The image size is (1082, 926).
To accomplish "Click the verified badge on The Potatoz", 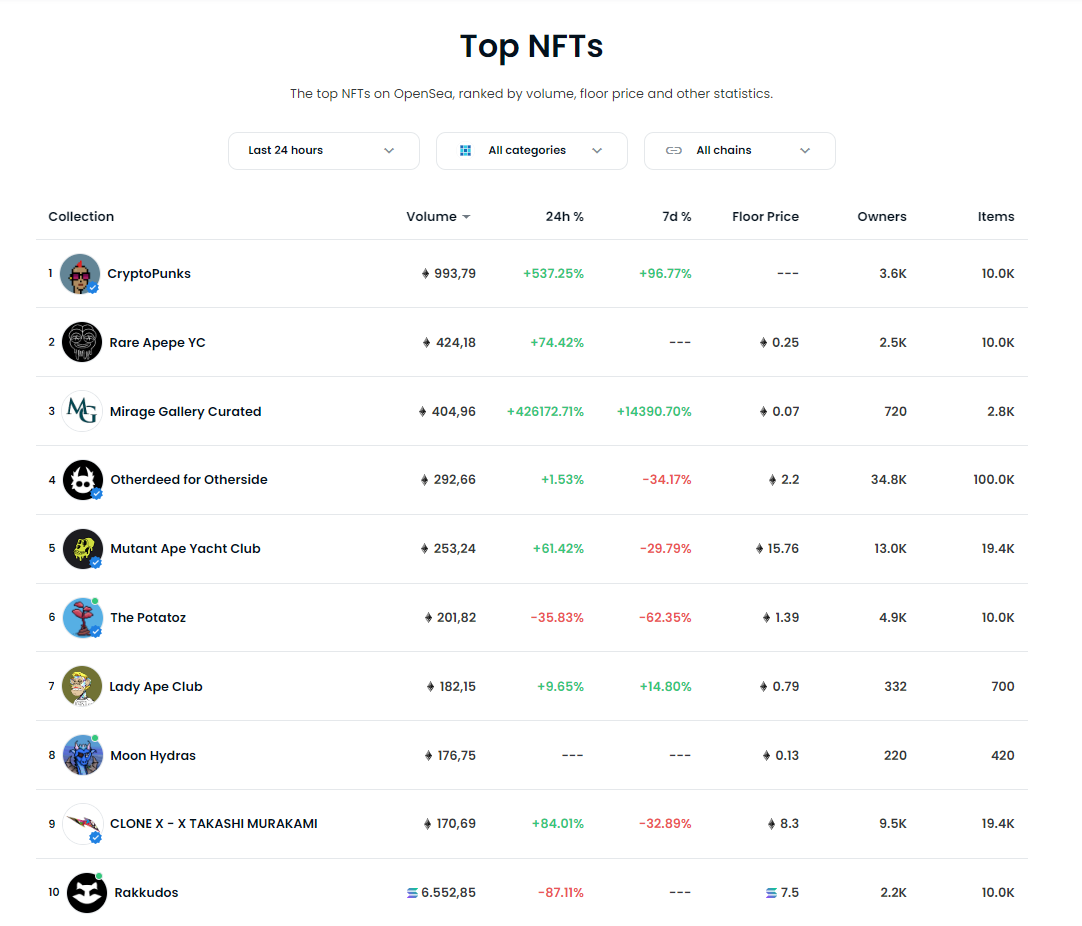I will click(x=96, y=631).
